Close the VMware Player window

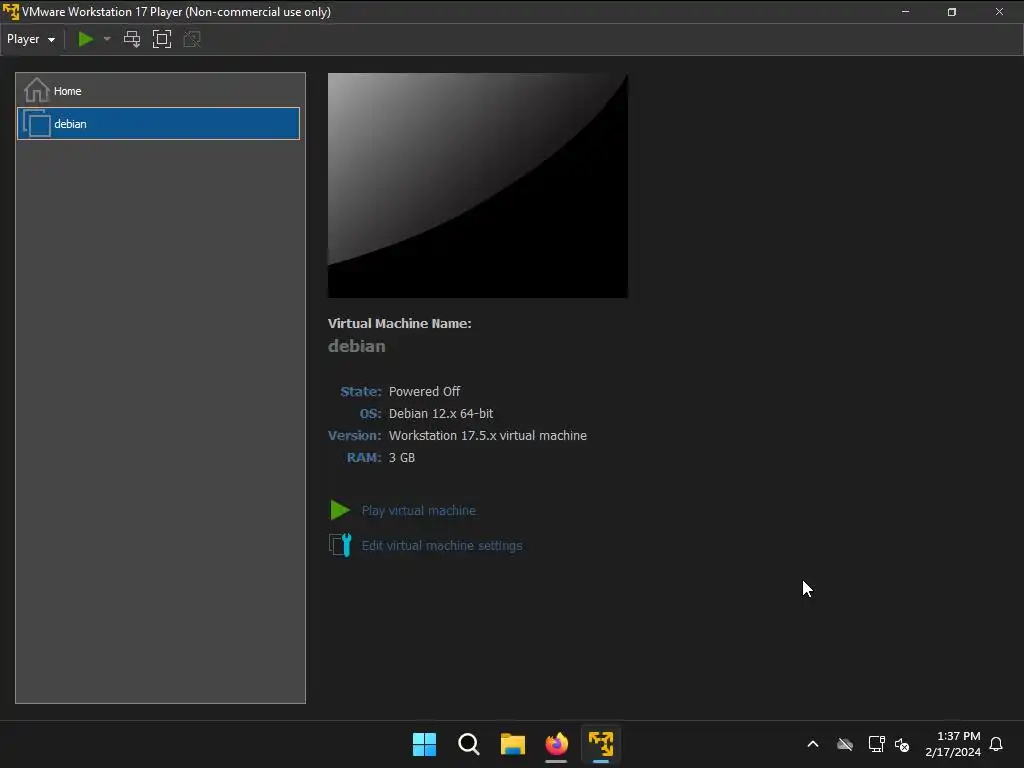[999, 12]
